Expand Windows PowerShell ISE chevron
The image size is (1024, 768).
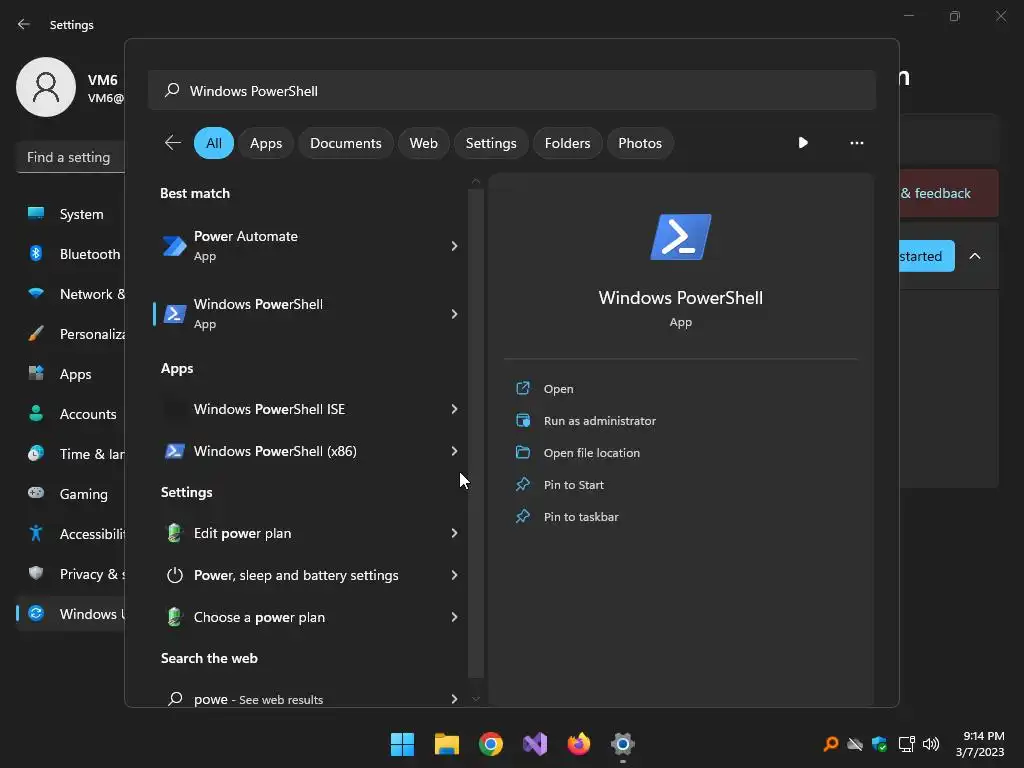click(454, 409)
